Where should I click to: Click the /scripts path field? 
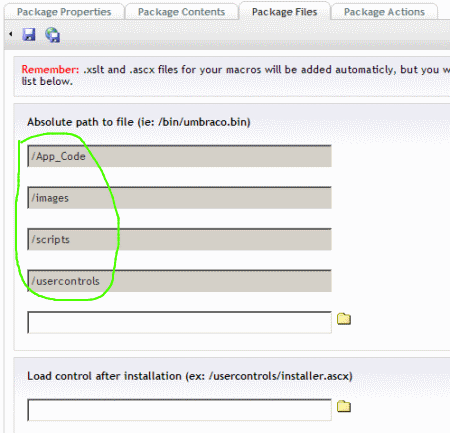click(179, 239)
